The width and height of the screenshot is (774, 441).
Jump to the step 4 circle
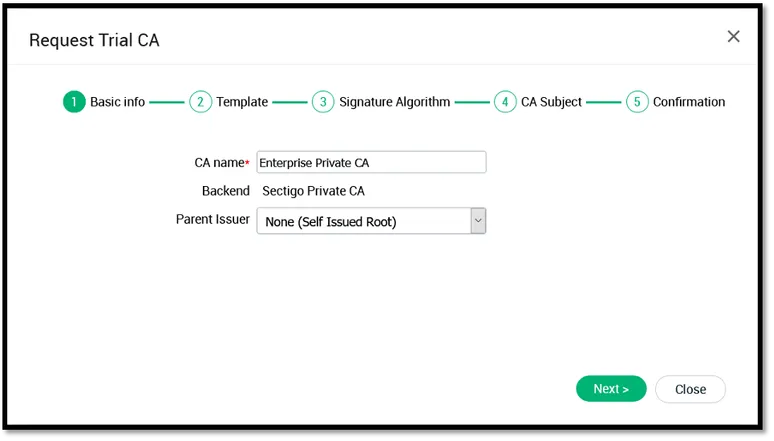pyautogui.click(x=505, y=102)
